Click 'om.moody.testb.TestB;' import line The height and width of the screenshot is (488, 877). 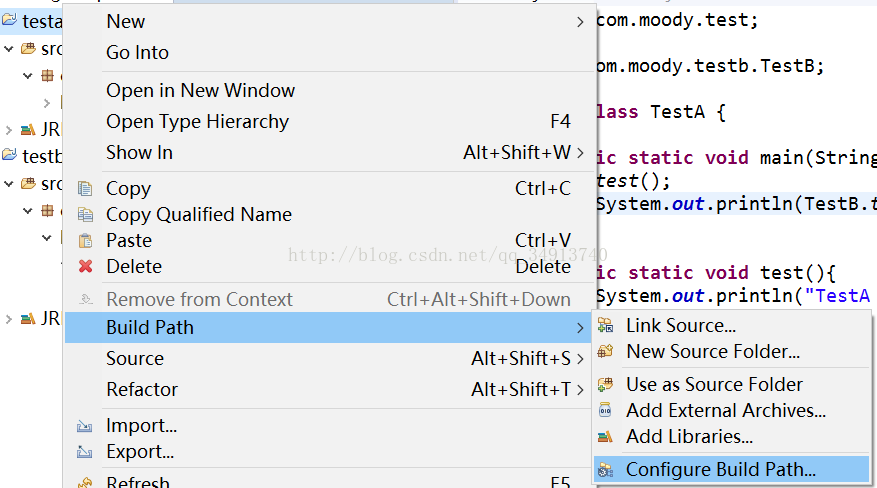[x=710, y=67]
